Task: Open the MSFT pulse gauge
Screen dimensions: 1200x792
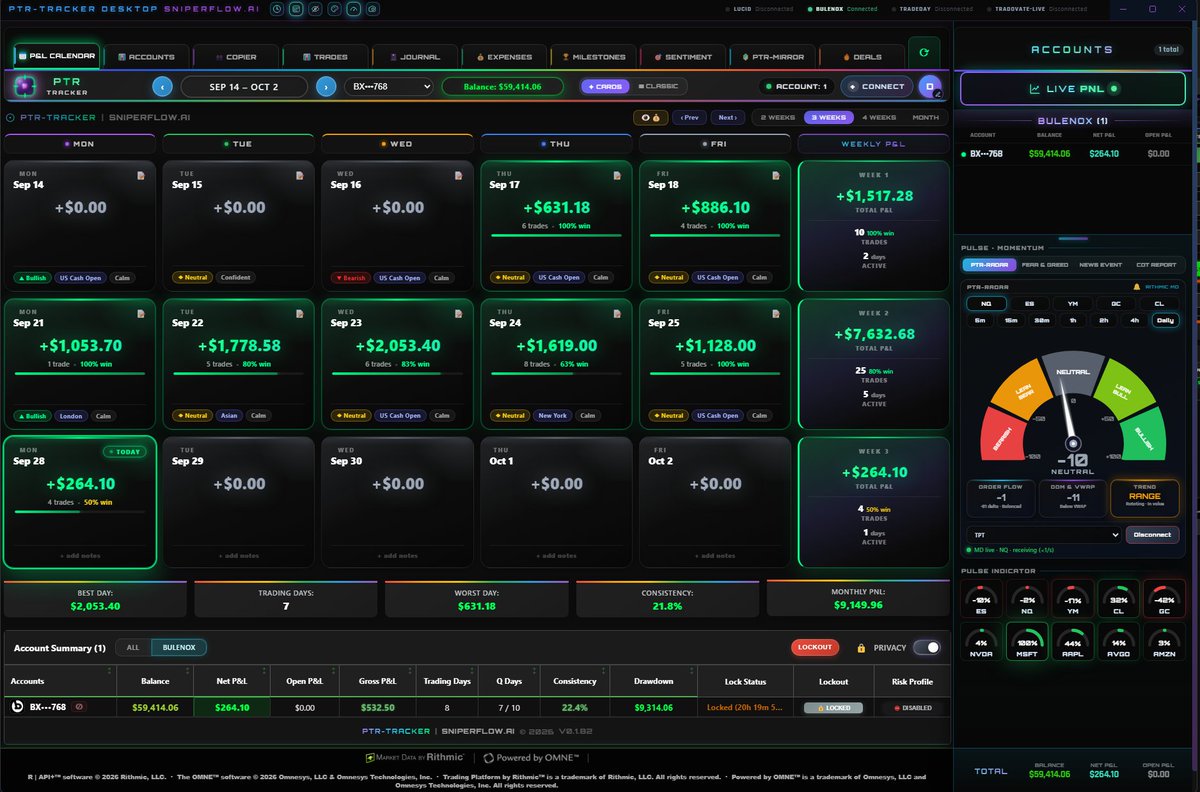Action: coord(1028,642)
